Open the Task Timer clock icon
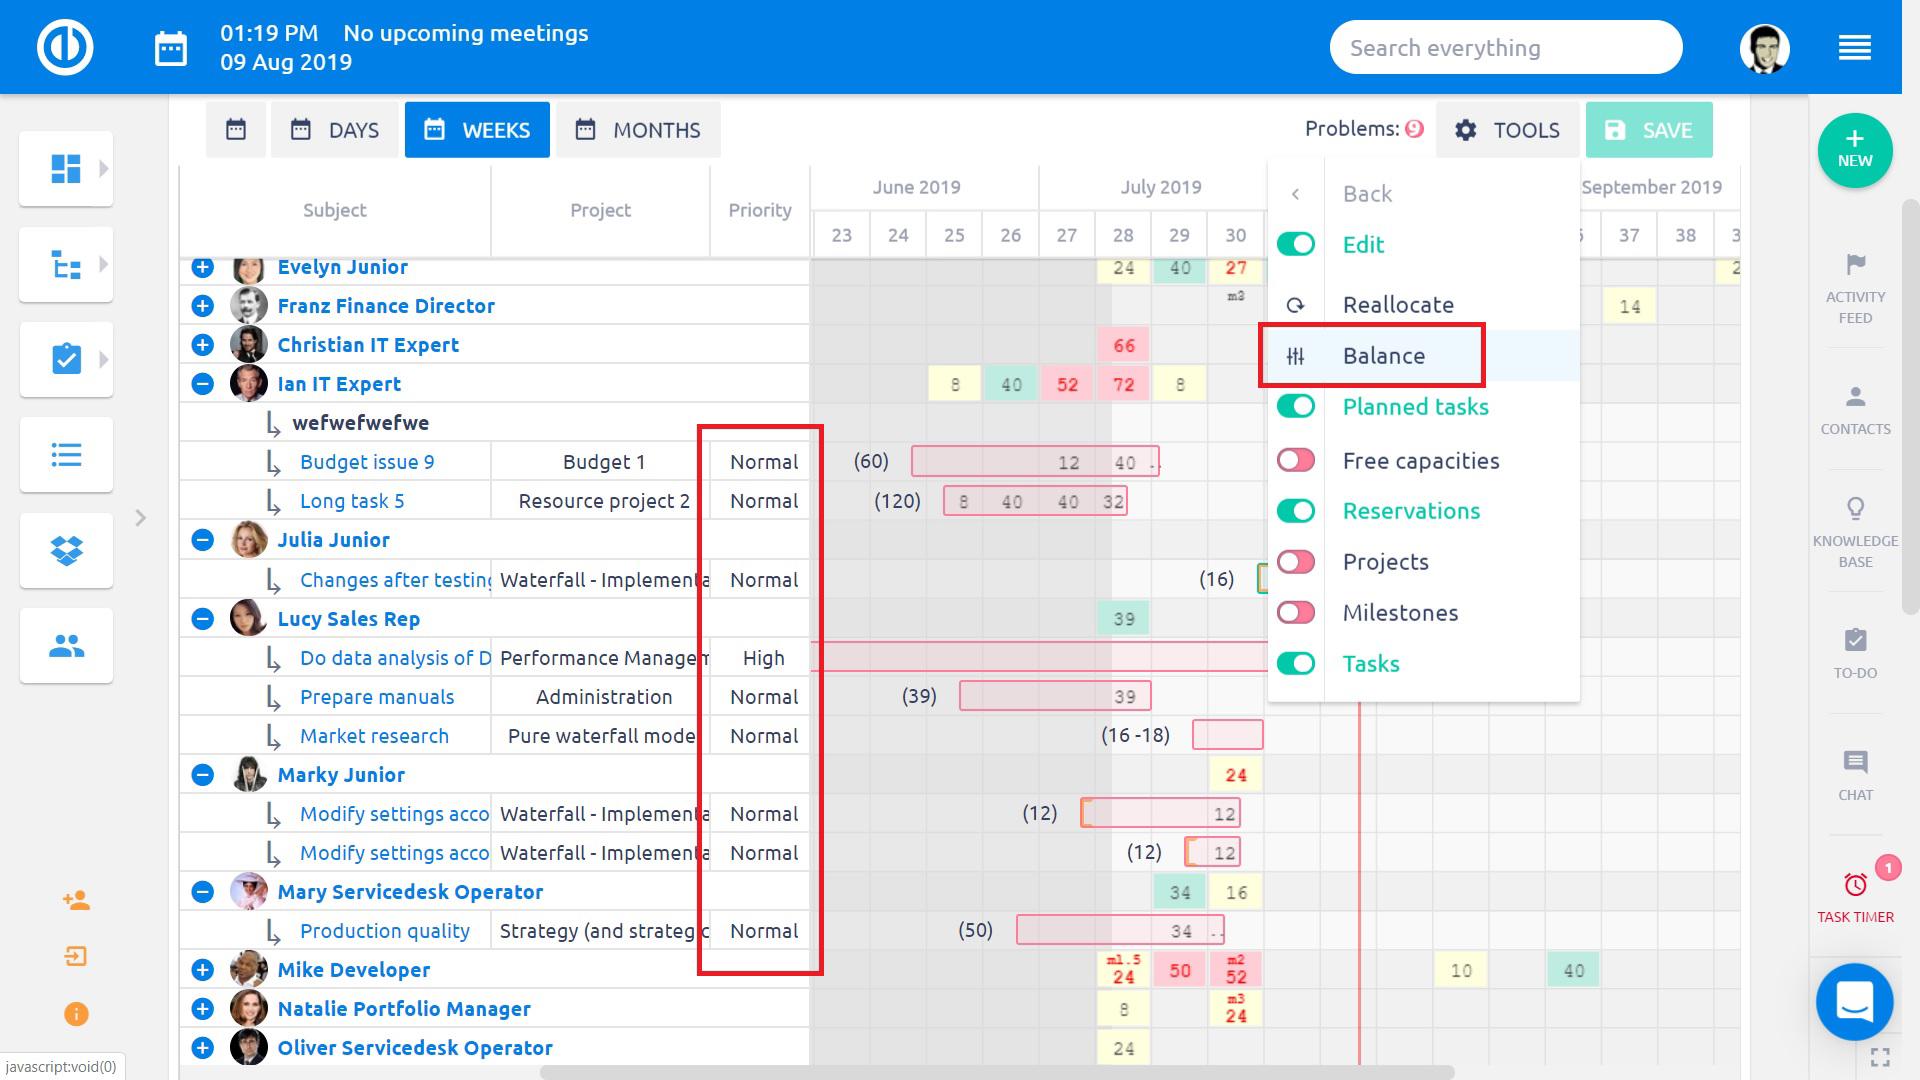 (1855, 885)
